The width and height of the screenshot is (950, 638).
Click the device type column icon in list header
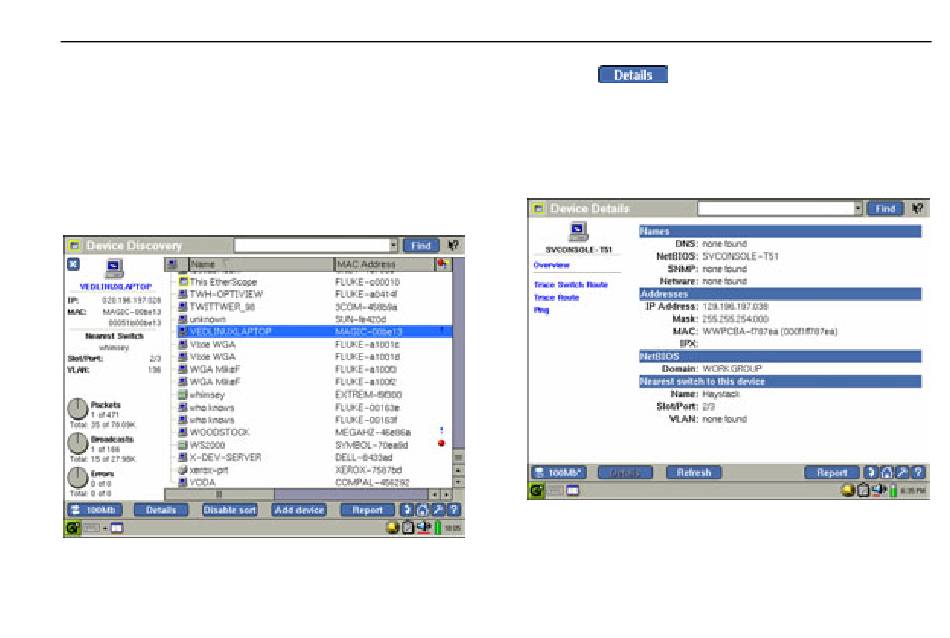(171, 264)
